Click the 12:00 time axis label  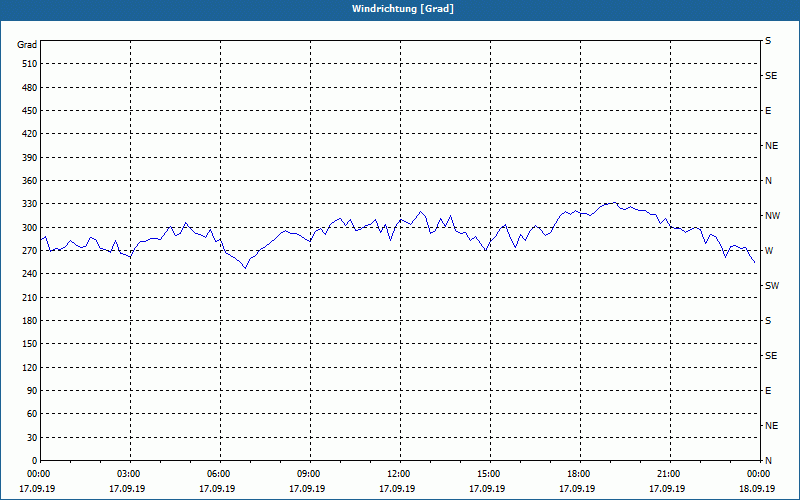click(x=398, y=474)
